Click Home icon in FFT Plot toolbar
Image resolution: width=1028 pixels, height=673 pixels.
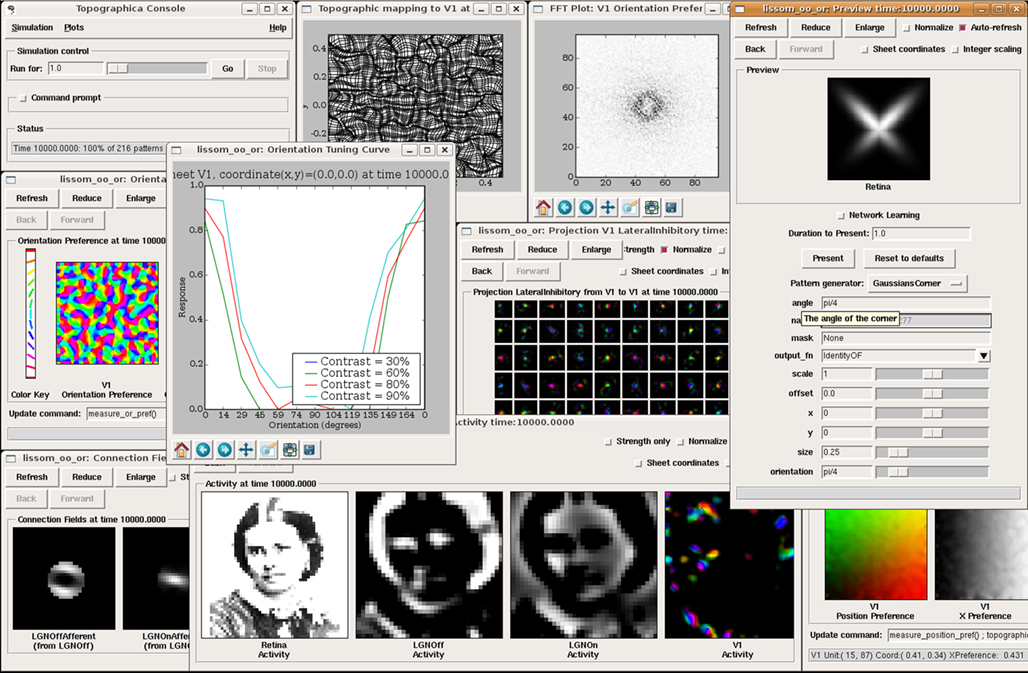[543, 208]
